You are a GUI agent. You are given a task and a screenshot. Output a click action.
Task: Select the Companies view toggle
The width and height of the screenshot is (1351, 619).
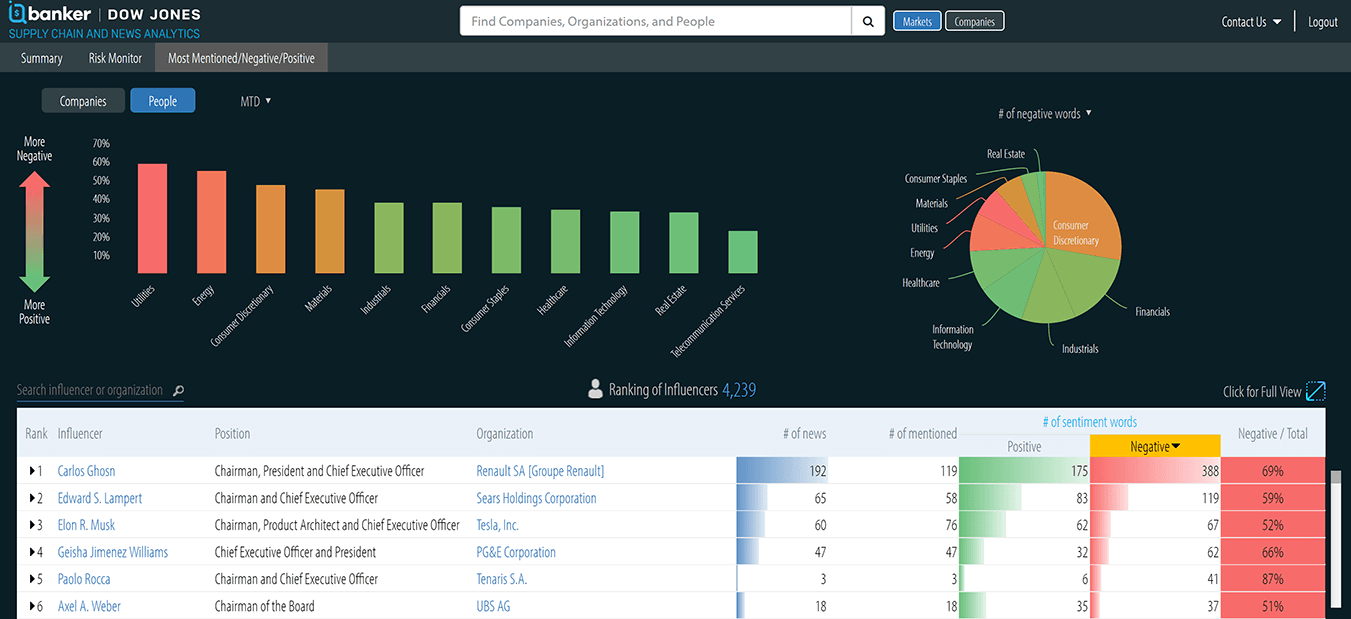pos(83,101)
